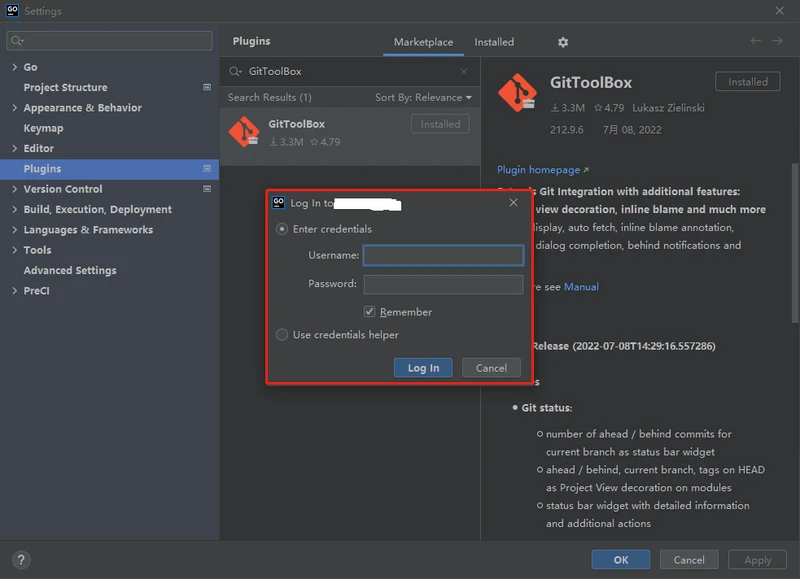Click the 'Git status:' bullet heading
800x579 pixels.
pyautogui.click(x=546, y=408)
